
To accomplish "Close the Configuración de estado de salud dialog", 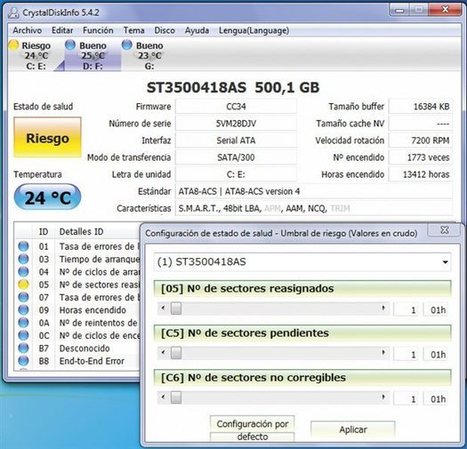I will pyautogui.click(x=444, y=230).
